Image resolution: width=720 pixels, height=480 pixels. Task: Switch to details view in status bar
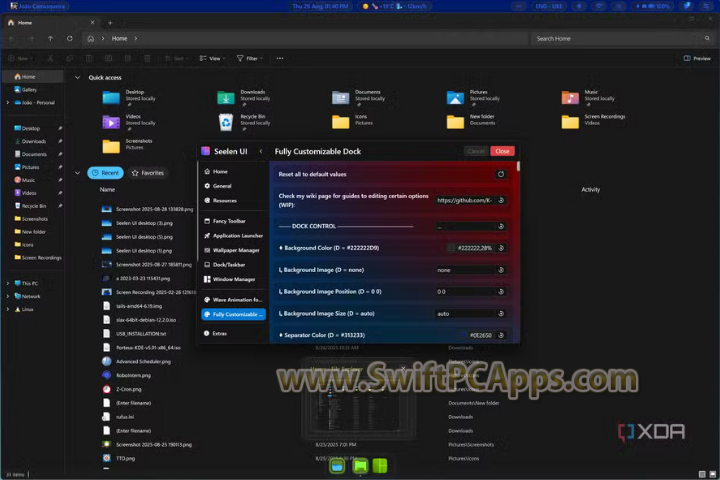tap(702, 474)
